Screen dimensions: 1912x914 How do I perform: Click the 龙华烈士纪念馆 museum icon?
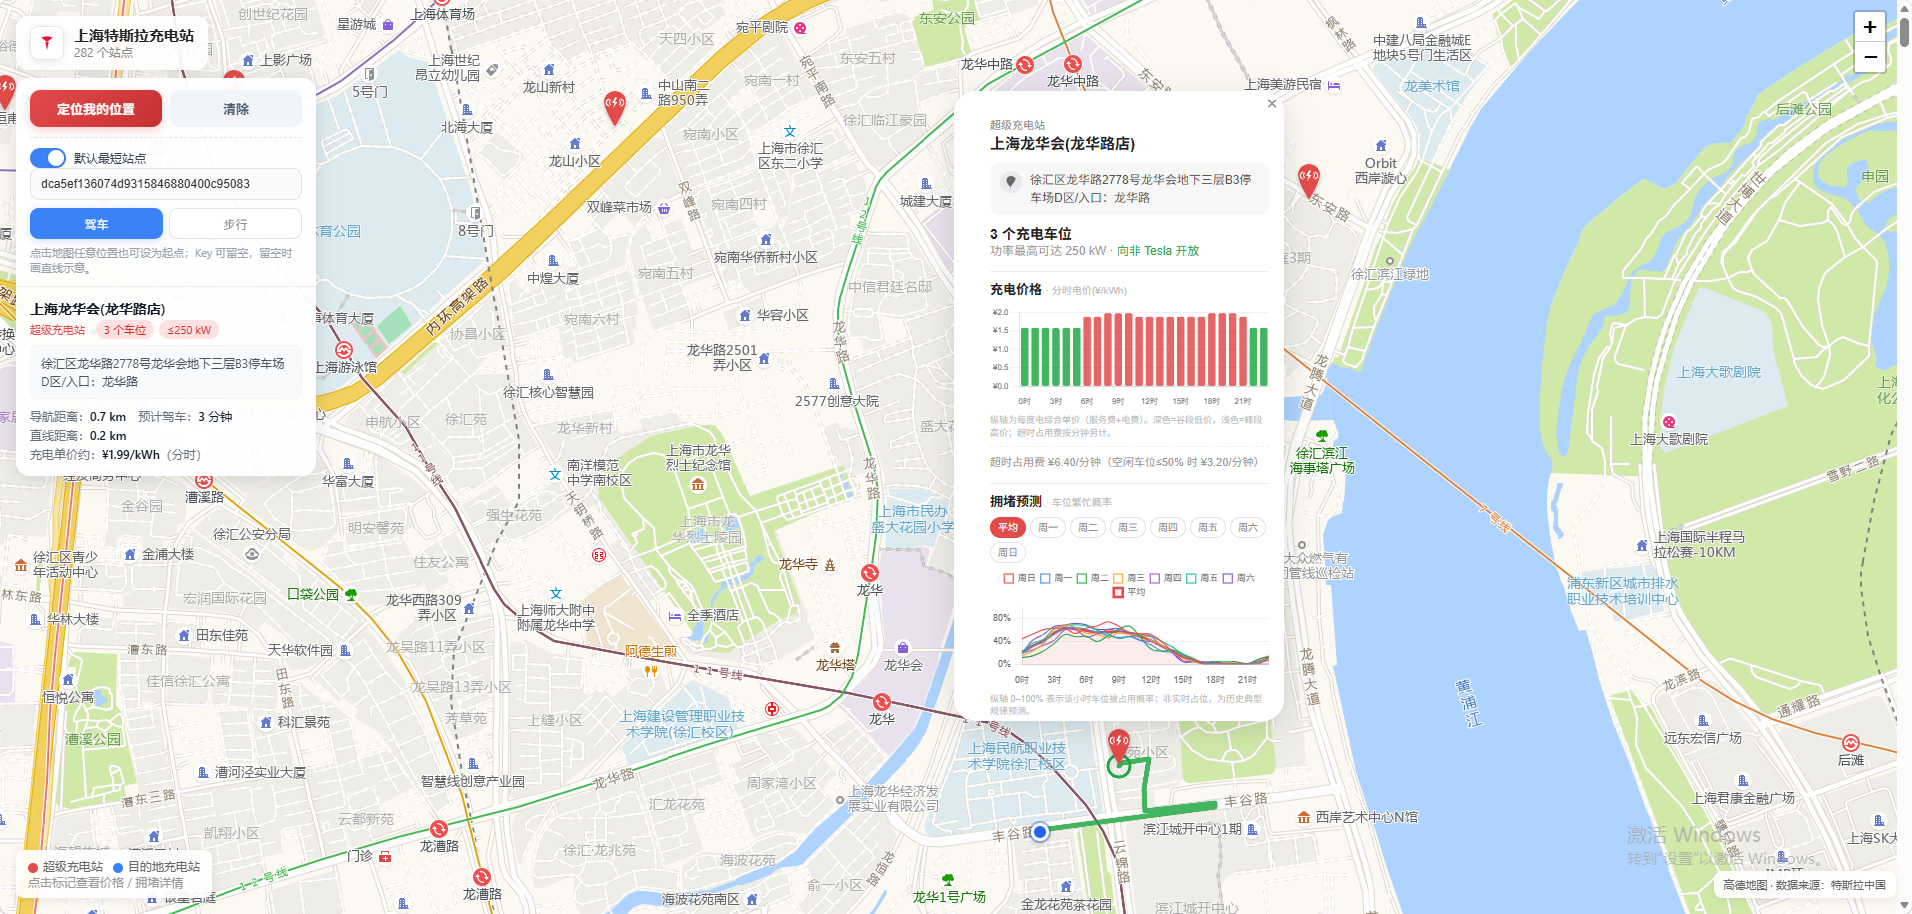tap(698, 485)
